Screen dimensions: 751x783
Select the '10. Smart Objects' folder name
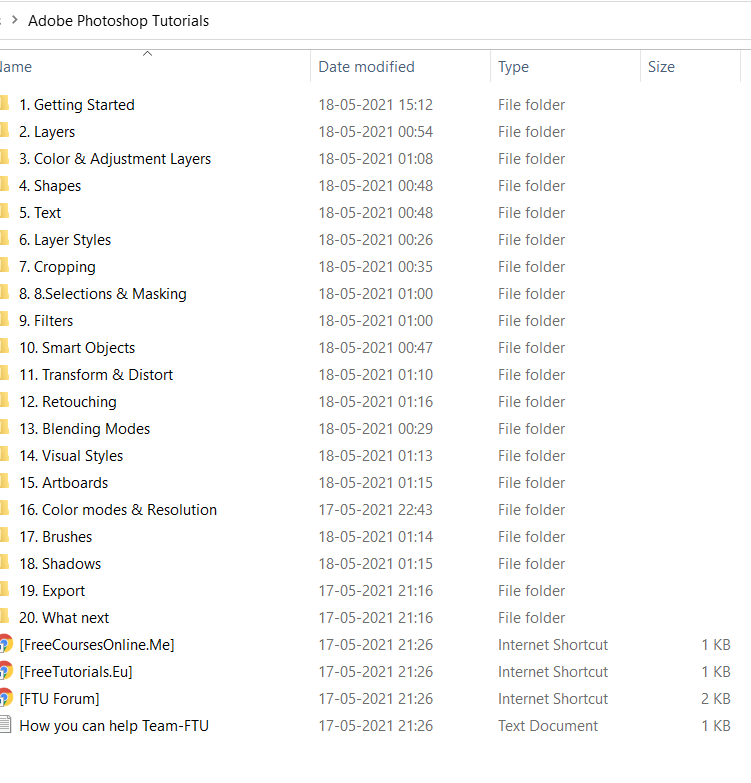tap(77, 348)
